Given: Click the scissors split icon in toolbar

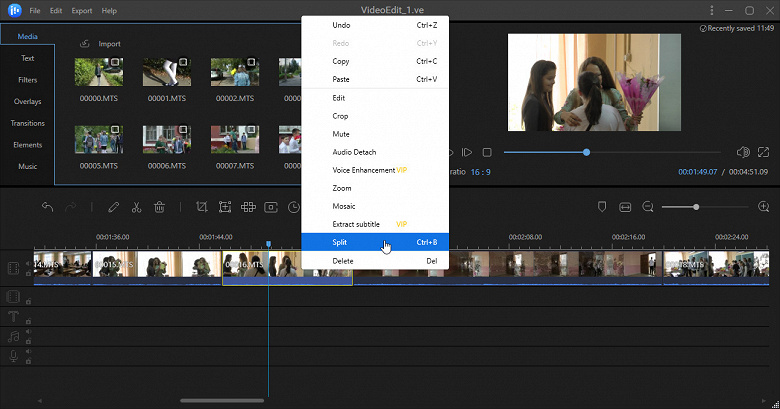Looking at the screenshot, I should (136, 207).
